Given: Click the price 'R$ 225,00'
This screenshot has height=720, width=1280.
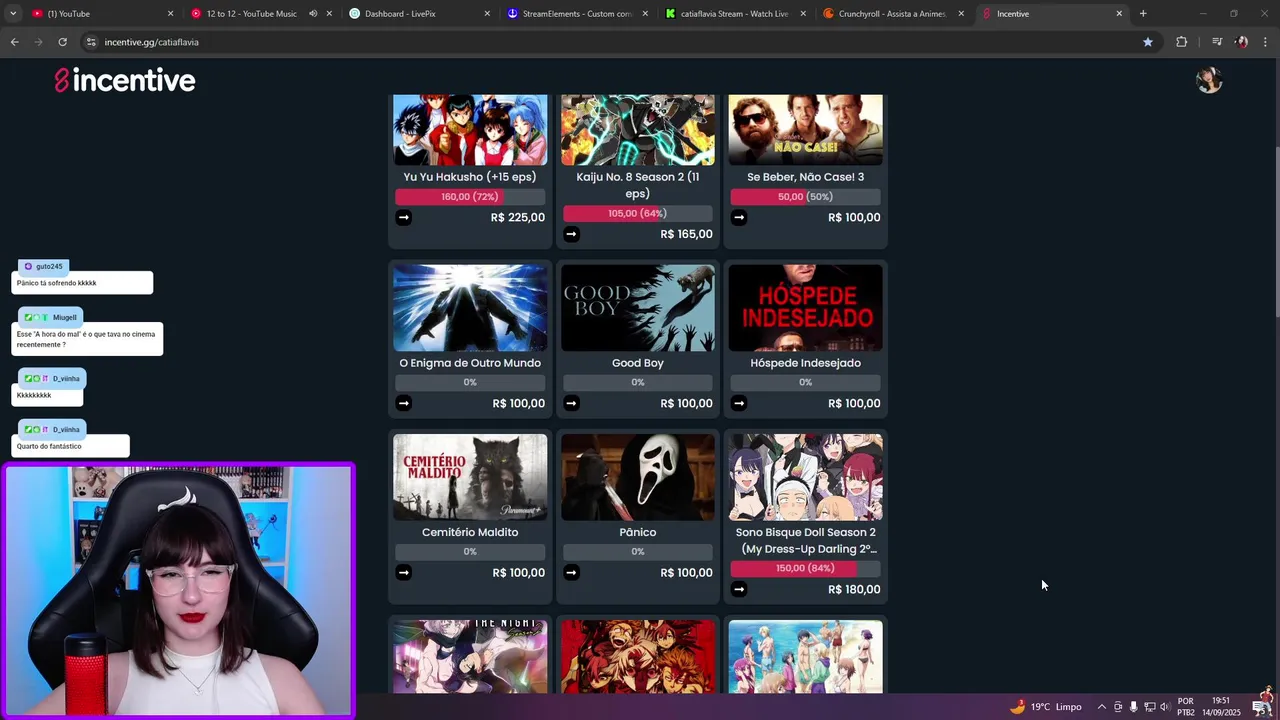Looking at the screenshot, I should click(x=518, y=217).
